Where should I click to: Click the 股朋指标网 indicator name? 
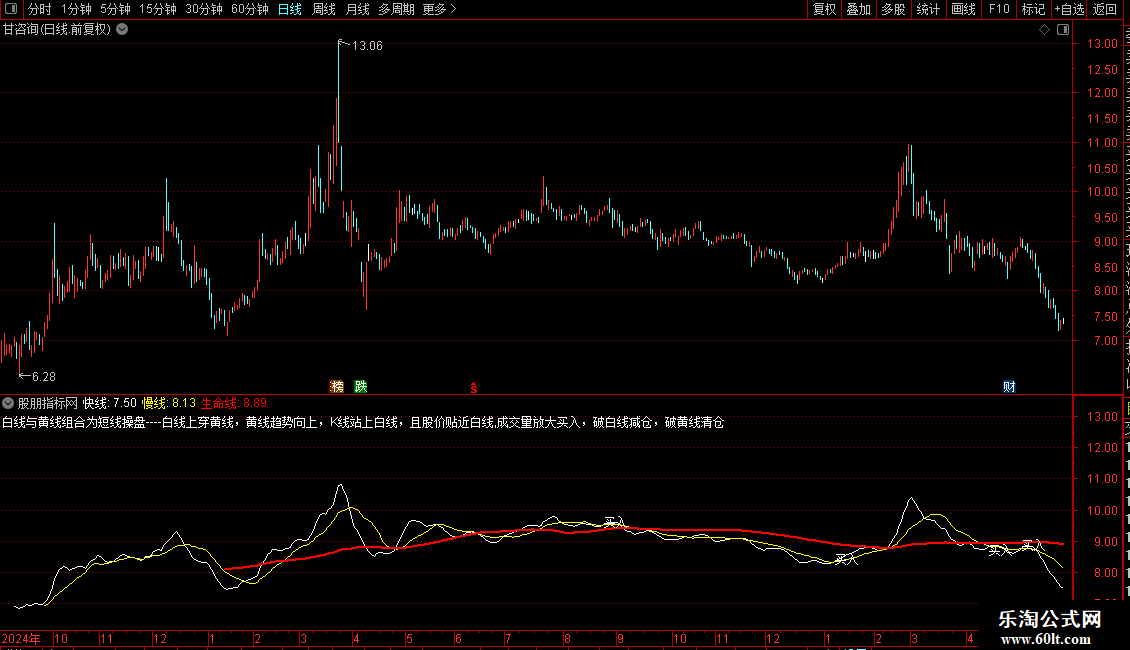pyautogui.click(x=48, y=403)
